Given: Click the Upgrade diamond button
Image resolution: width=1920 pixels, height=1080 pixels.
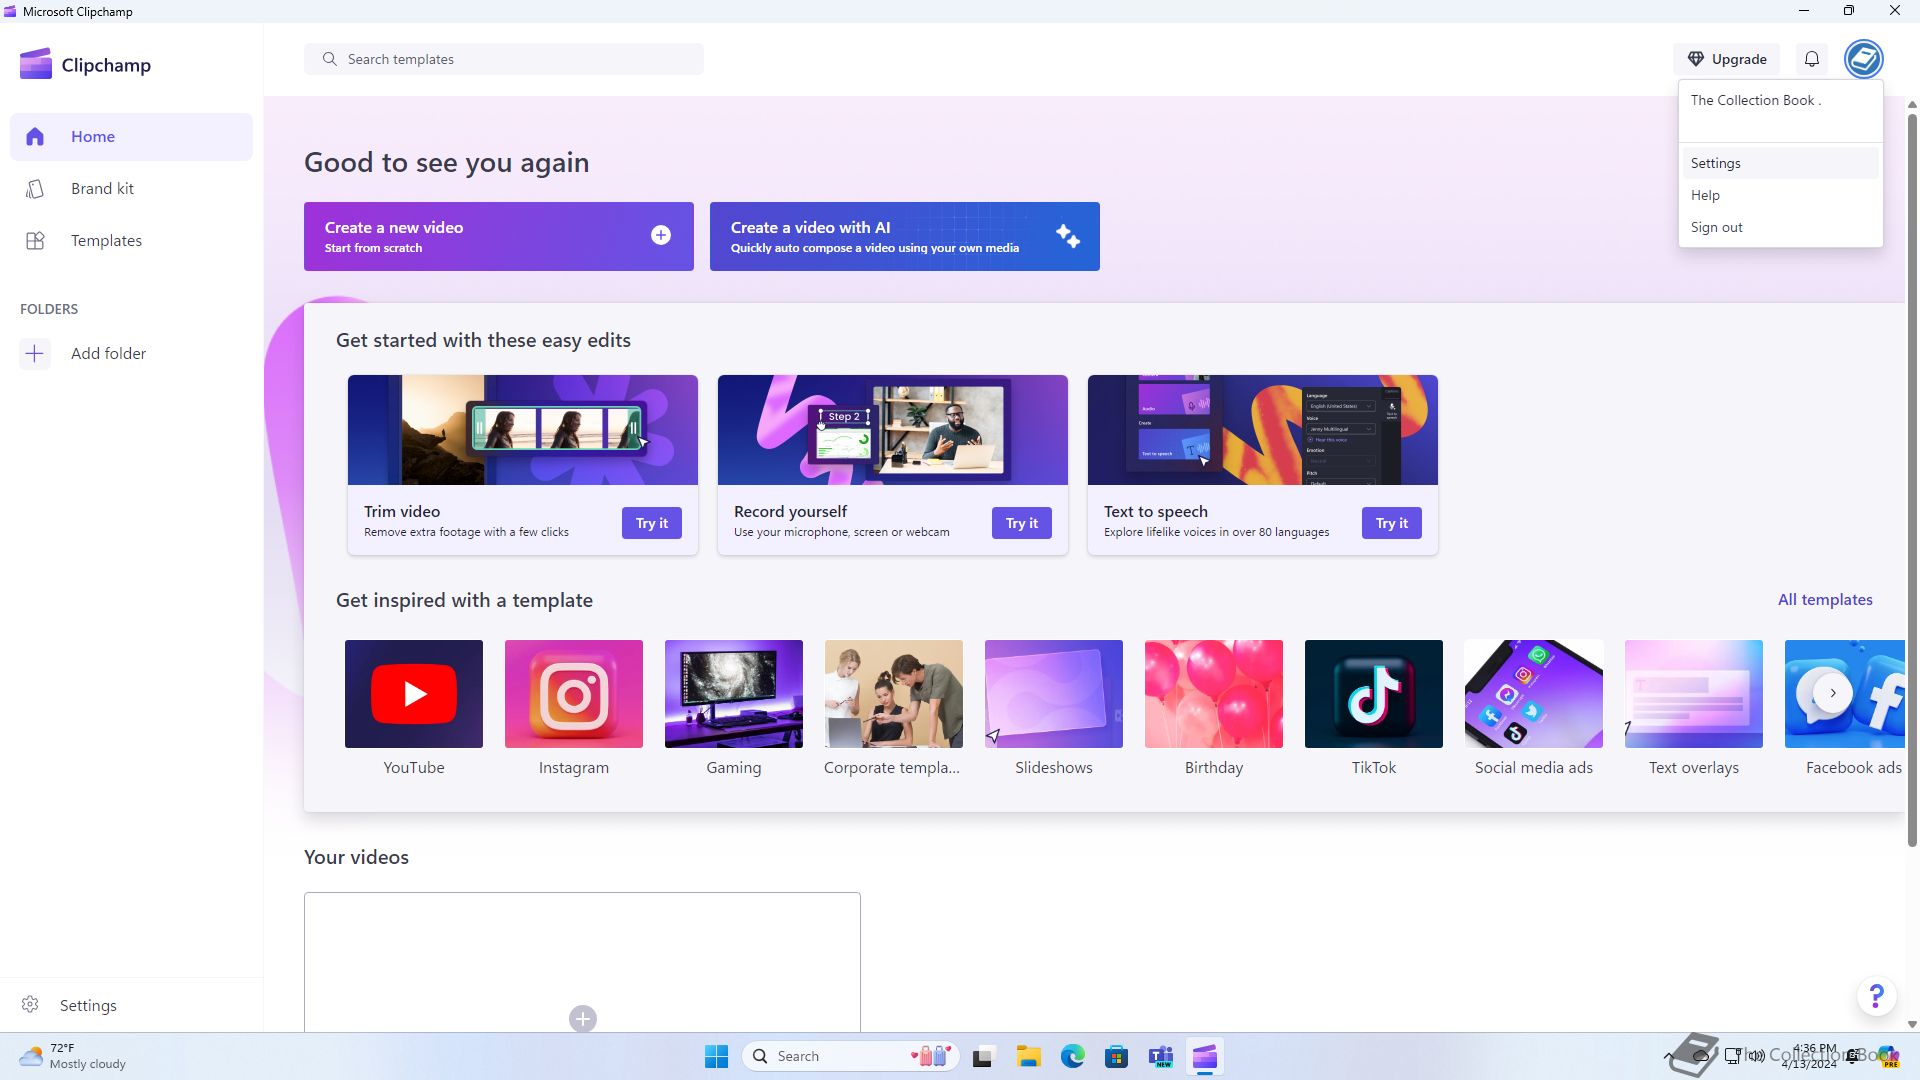Looking at the screenshot, I should click(x=1727, y=59).
